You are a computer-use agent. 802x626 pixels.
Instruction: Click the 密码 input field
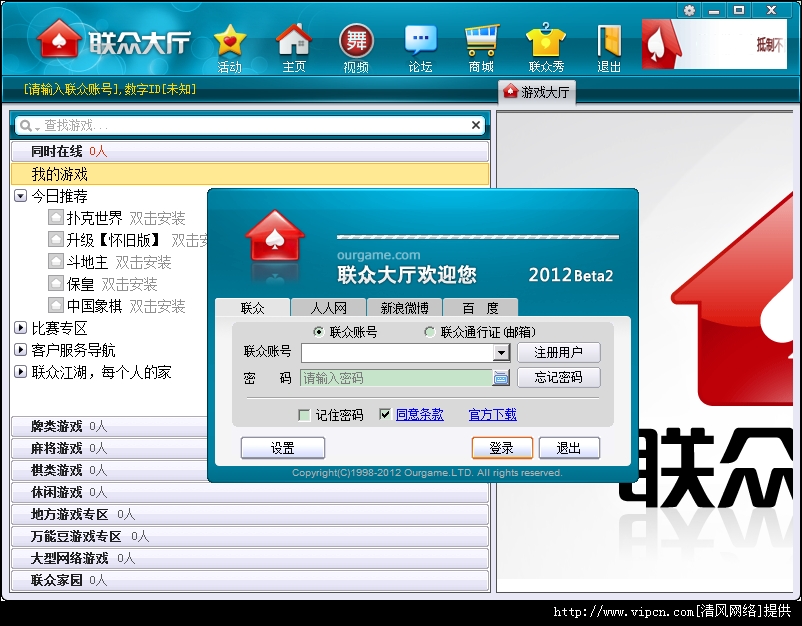[x=396, y=378]
